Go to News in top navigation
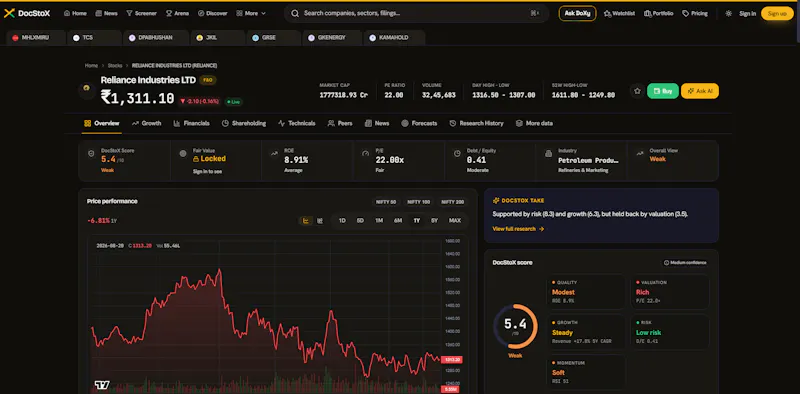The height and width of the screenshot is (394, 800). (106, 14)
